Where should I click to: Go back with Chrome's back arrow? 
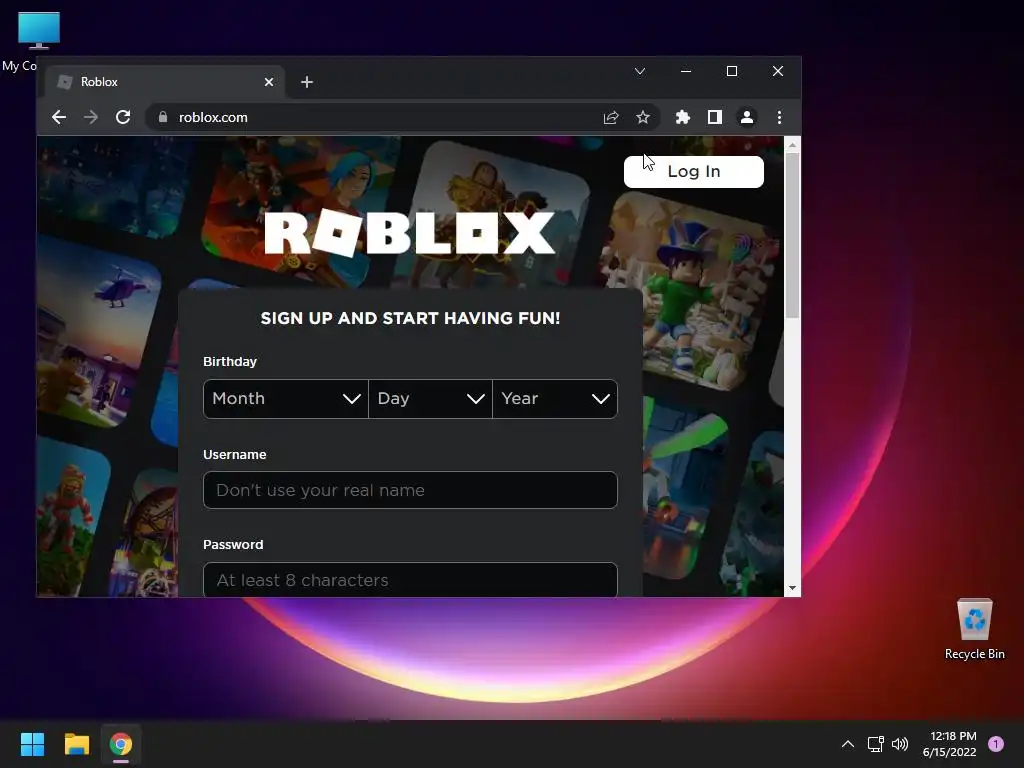[59, 118]
